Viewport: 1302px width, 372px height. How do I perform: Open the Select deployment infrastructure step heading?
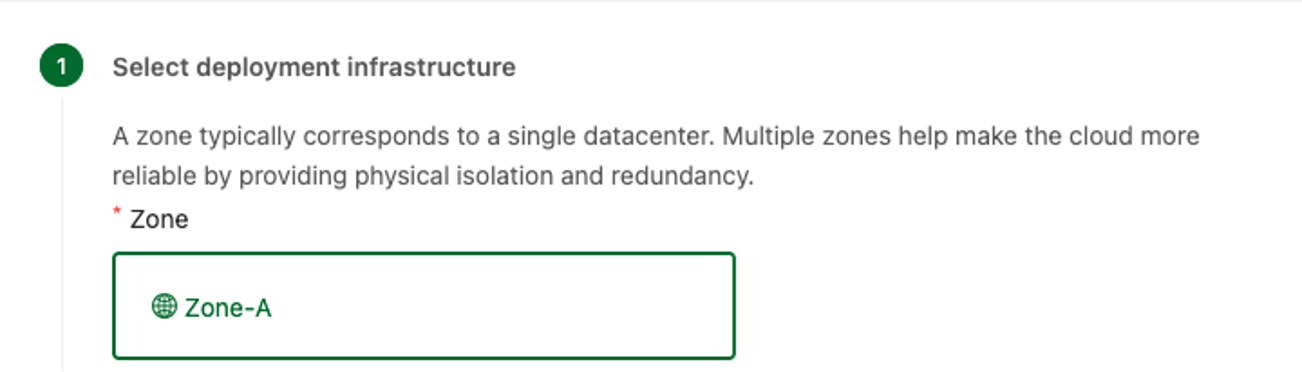(314, 67)
